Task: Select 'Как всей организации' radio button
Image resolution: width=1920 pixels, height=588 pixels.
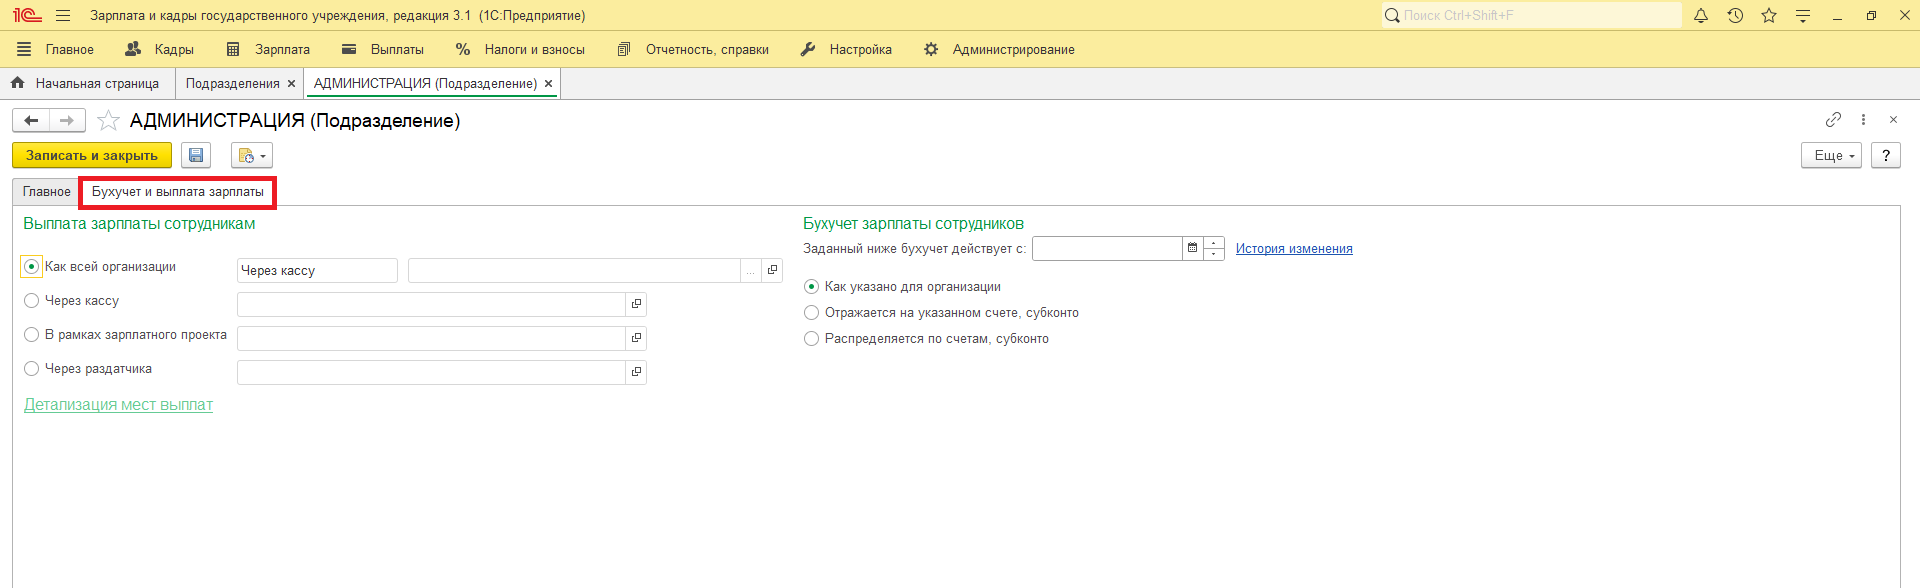Action: point(32,267)
